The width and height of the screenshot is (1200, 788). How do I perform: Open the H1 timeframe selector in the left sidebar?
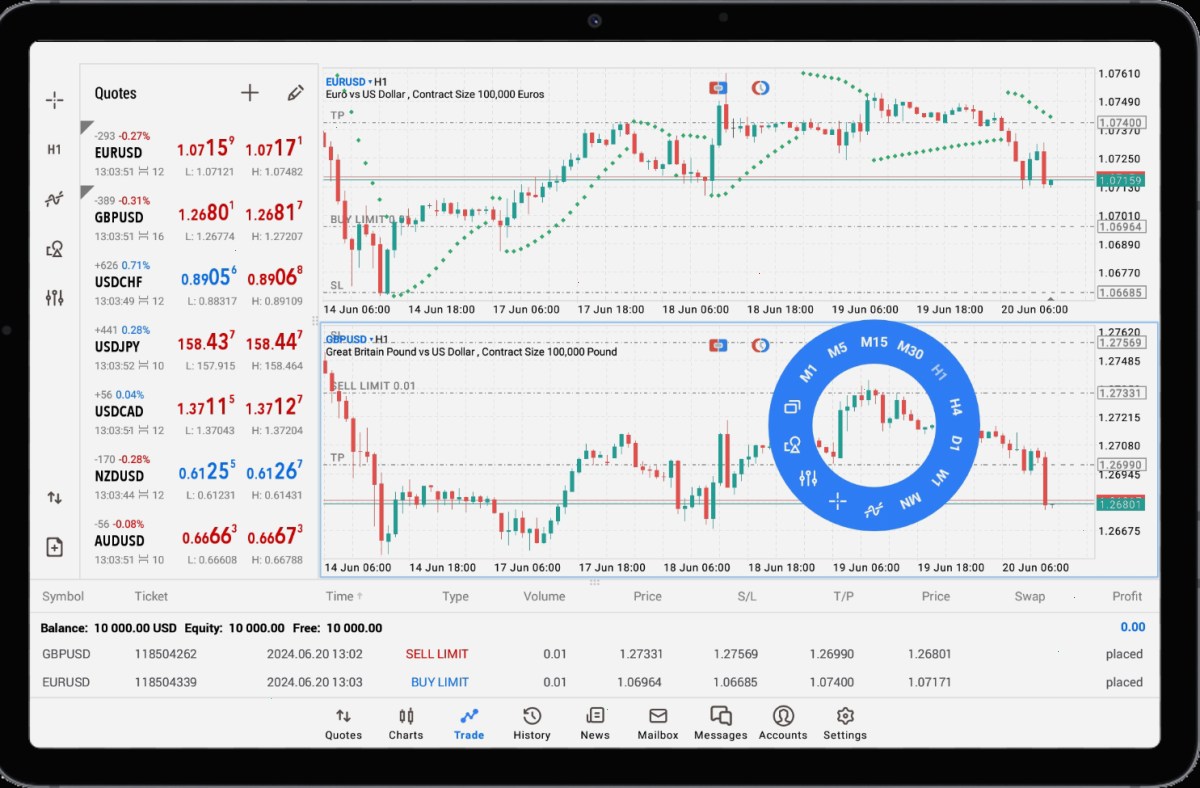click(x=54, y=149)
